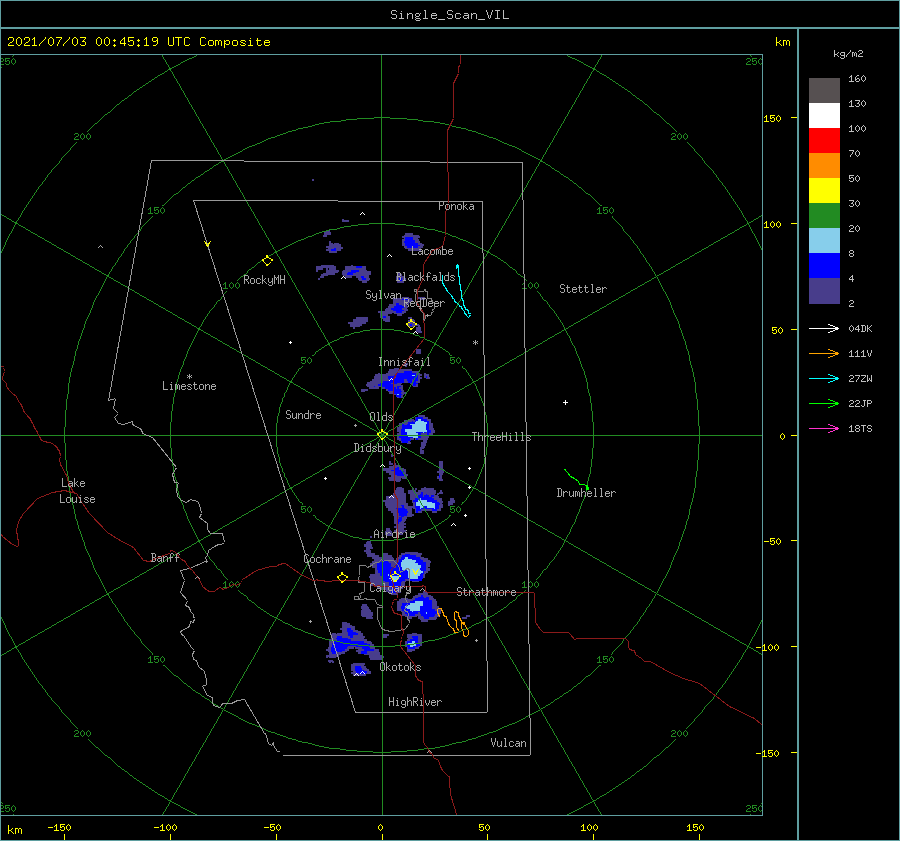Click the Innisfail city label
This screenshot has width=900, height=841.
404,362
